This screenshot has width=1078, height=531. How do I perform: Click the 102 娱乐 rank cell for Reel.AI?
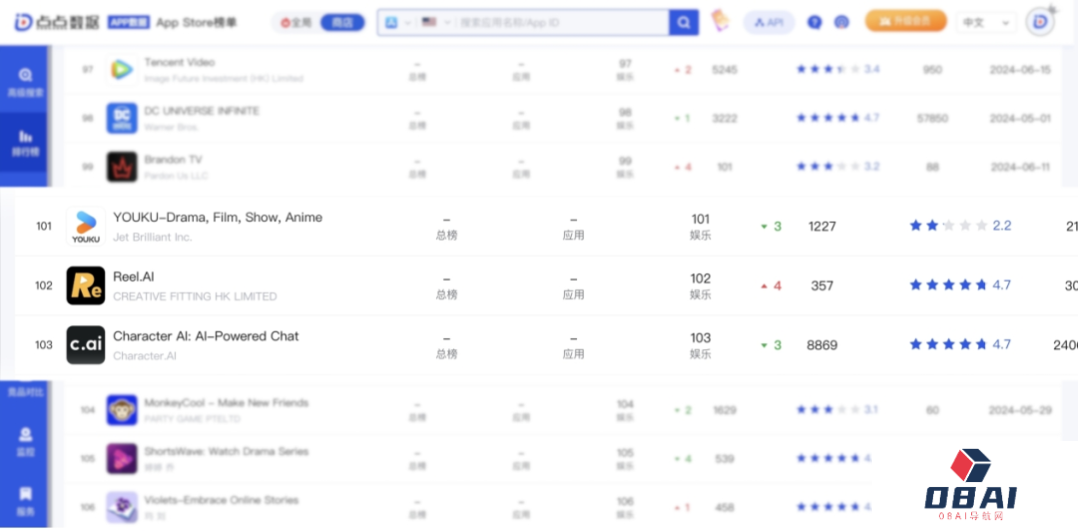(701, 286)
